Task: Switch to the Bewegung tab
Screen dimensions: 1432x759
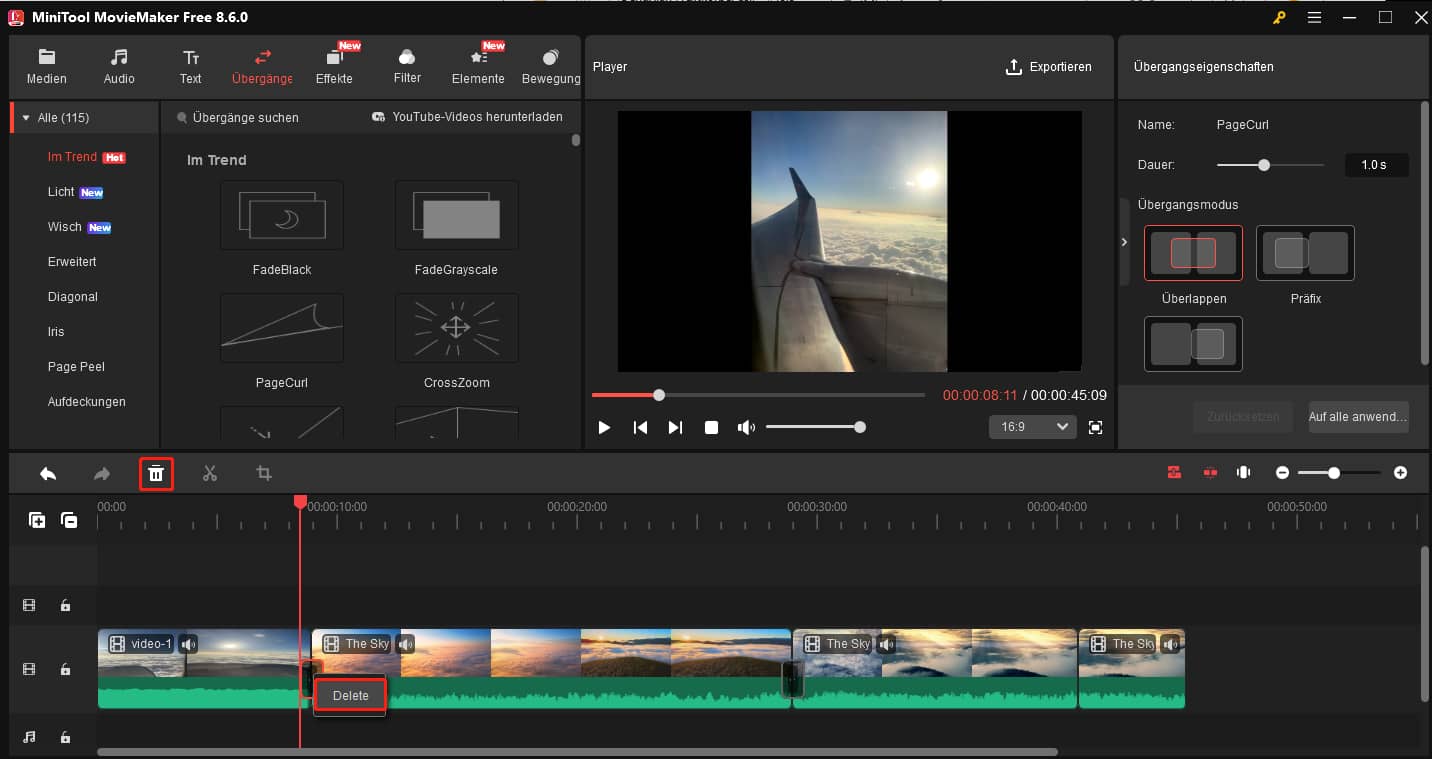Action: coord(550,65)
